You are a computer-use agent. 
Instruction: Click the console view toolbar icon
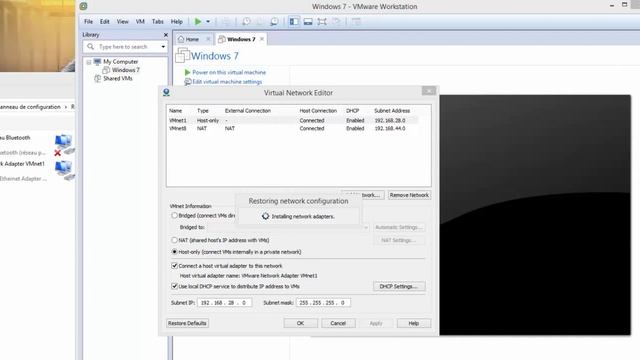pyautogui.click(x=356, y=22)
